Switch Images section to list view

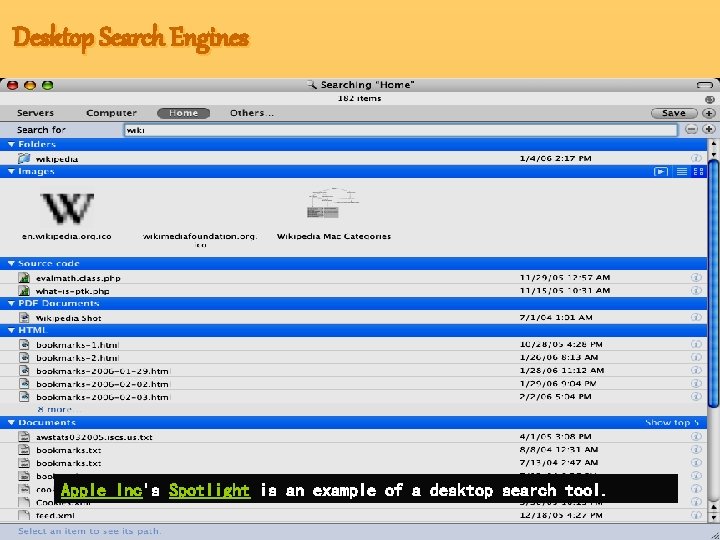click(x=682, y=172)
